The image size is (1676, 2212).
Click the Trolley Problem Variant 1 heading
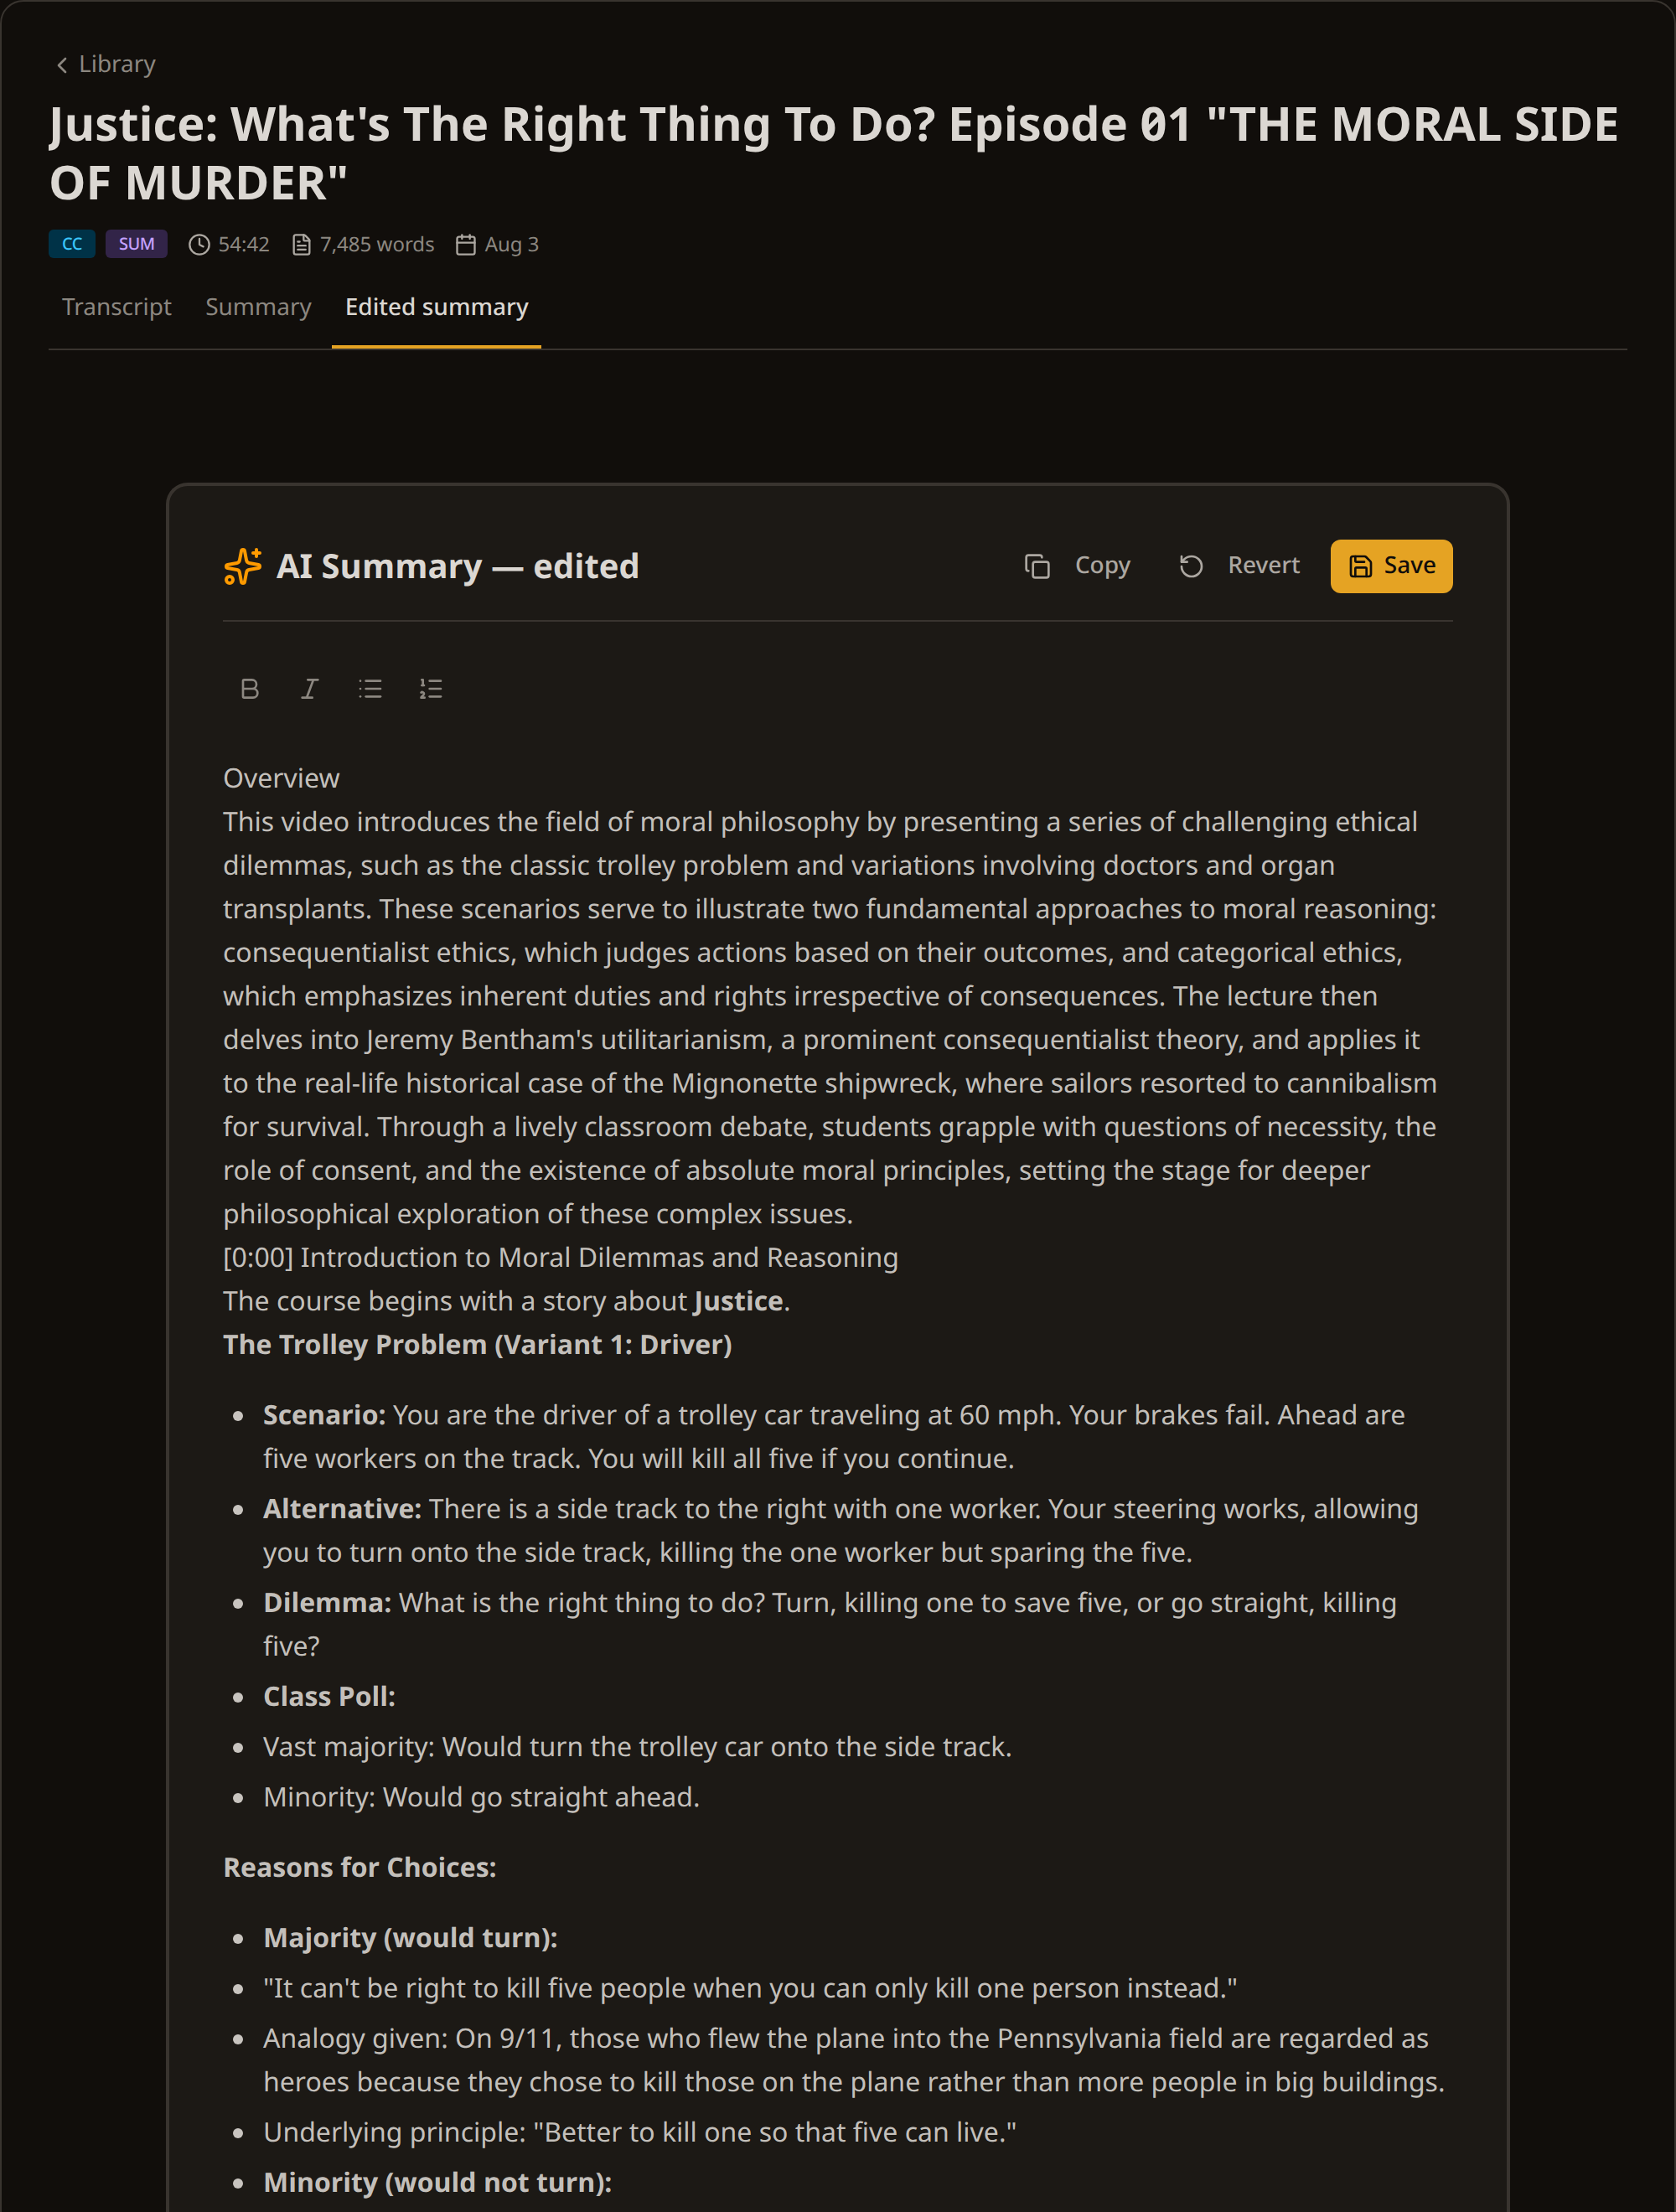[477, 1345]
